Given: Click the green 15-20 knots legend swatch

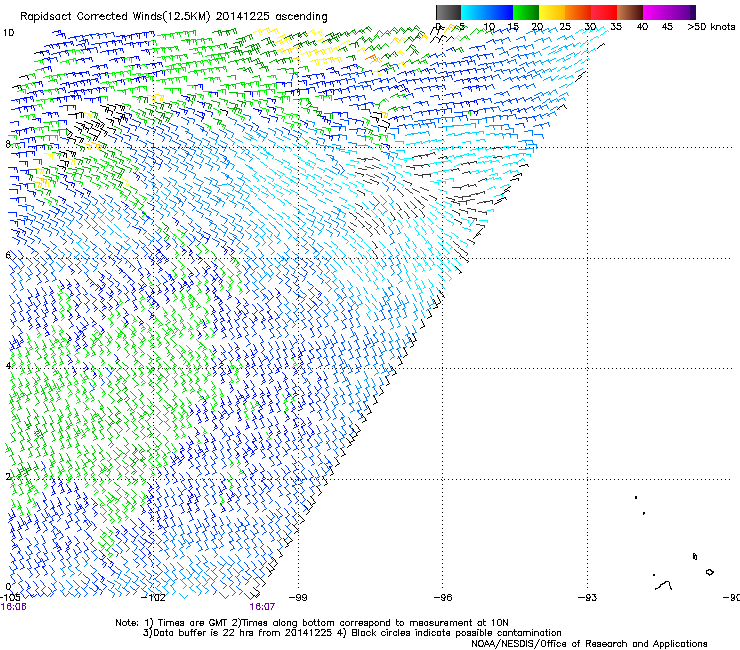Looking at the screenshot, I should 526,12.
